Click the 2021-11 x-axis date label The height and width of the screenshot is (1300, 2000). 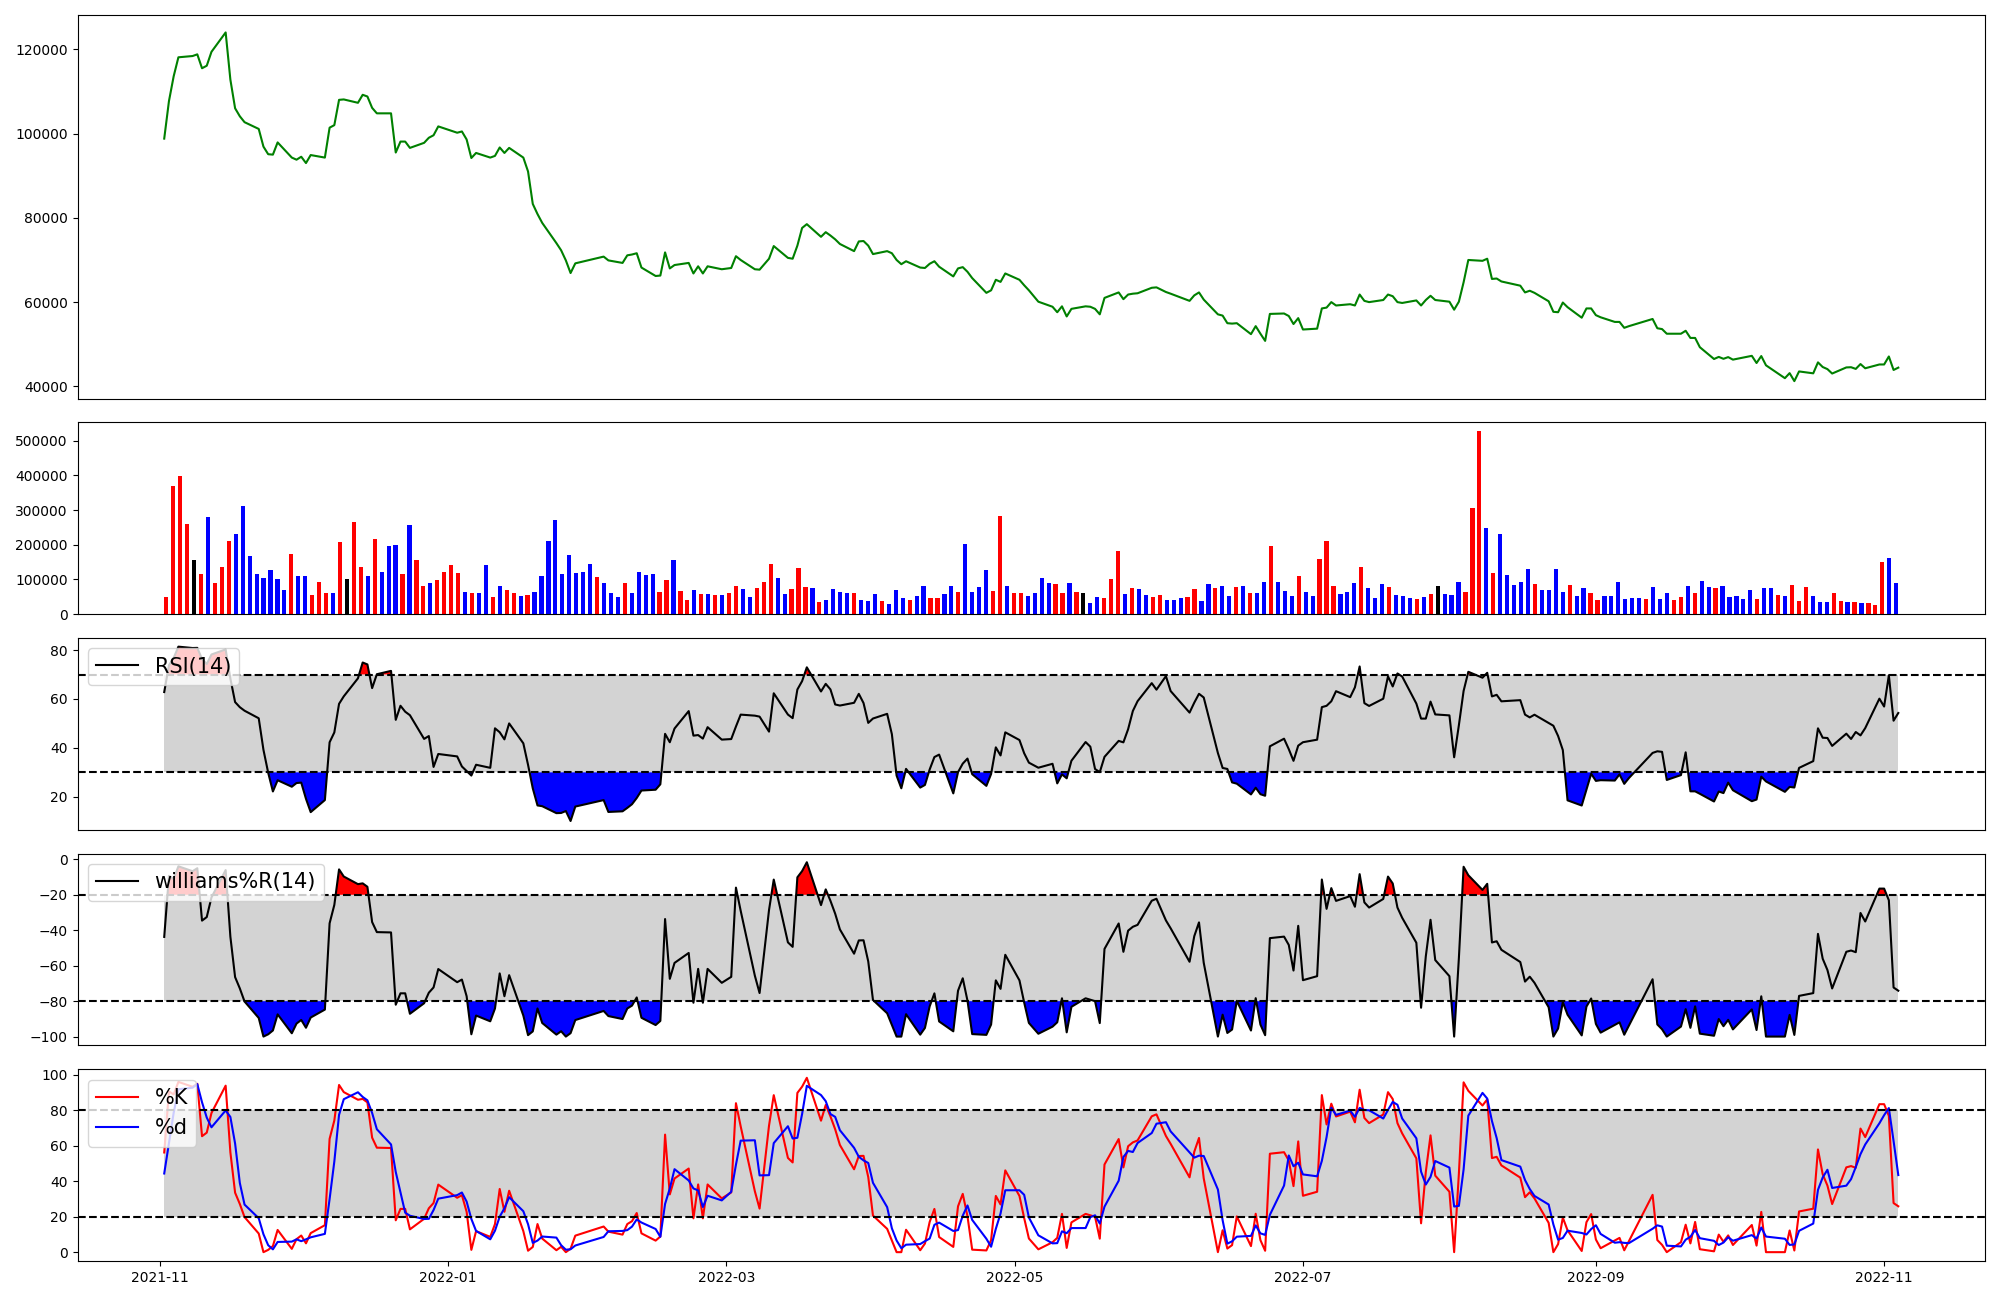coord(160,1277)
